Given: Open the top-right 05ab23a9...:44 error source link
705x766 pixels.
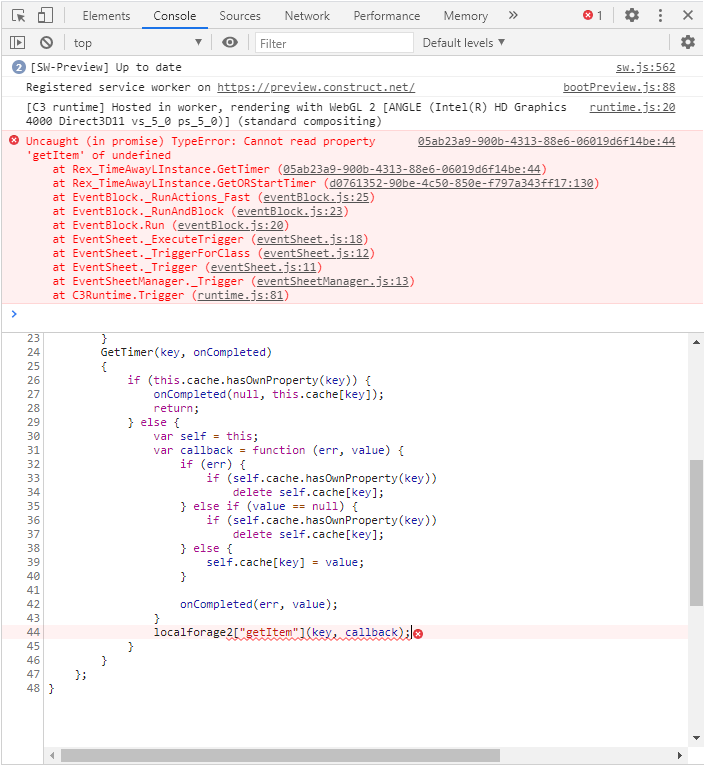Looking at the screenshot, I should 546,141.
